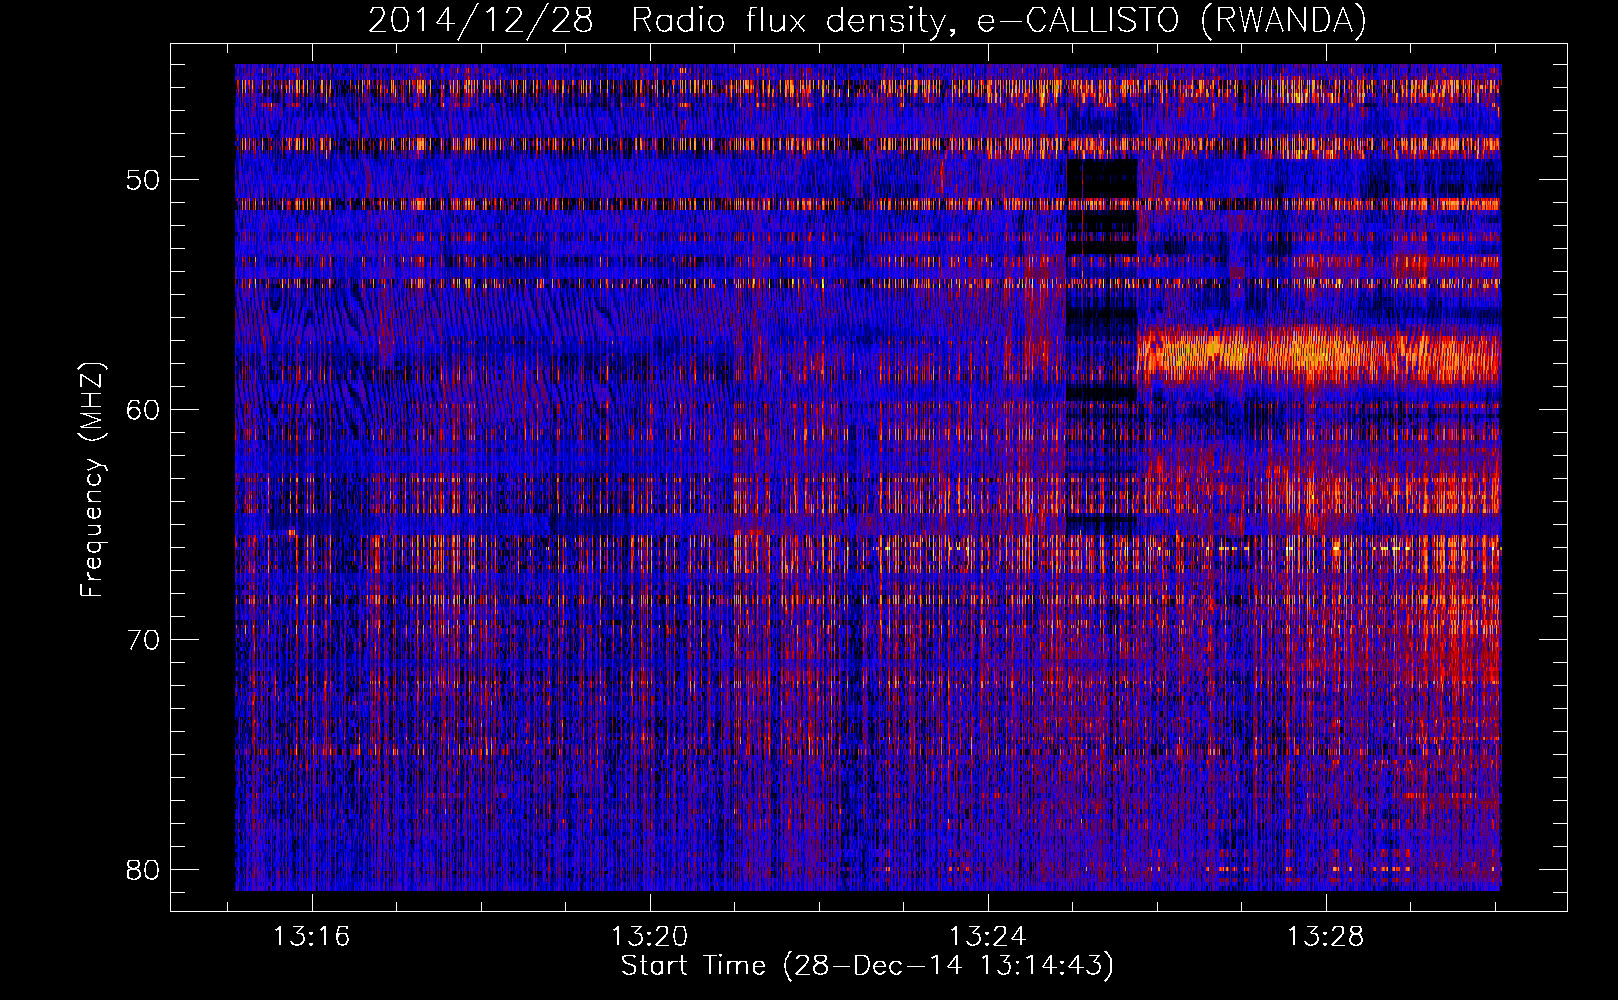Click the 13:24 time tick label
Screen dimensions: 1618x1000
pyautogui.click(x=988, y=937)
